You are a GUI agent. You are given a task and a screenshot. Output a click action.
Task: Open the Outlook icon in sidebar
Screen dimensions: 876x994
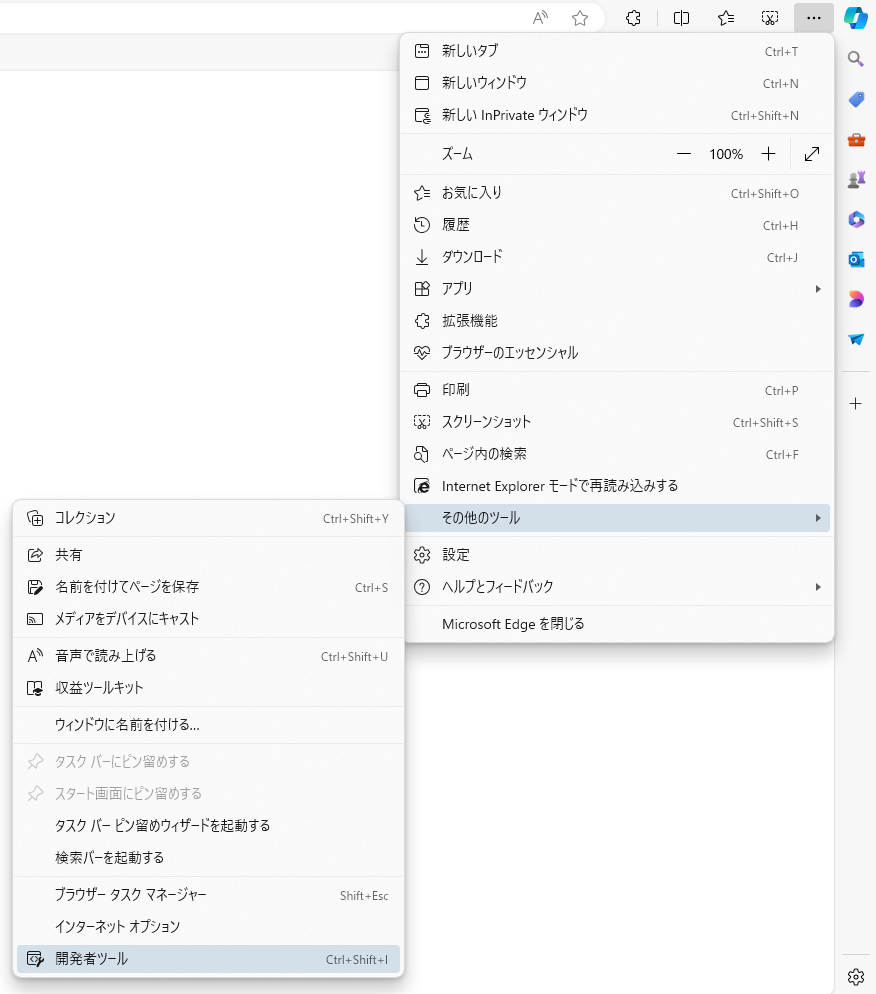856,259
